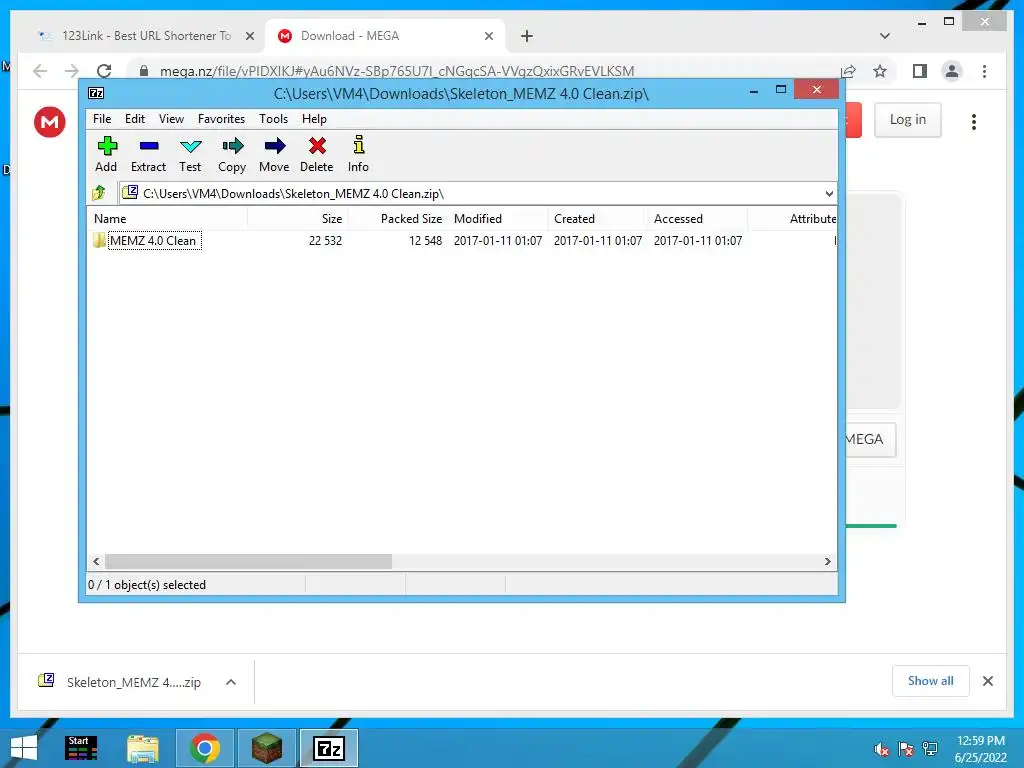The width and height of the screenshot is (1024, 768).
Task: Click the Log in button on MEGA
Action: point(908,120)
